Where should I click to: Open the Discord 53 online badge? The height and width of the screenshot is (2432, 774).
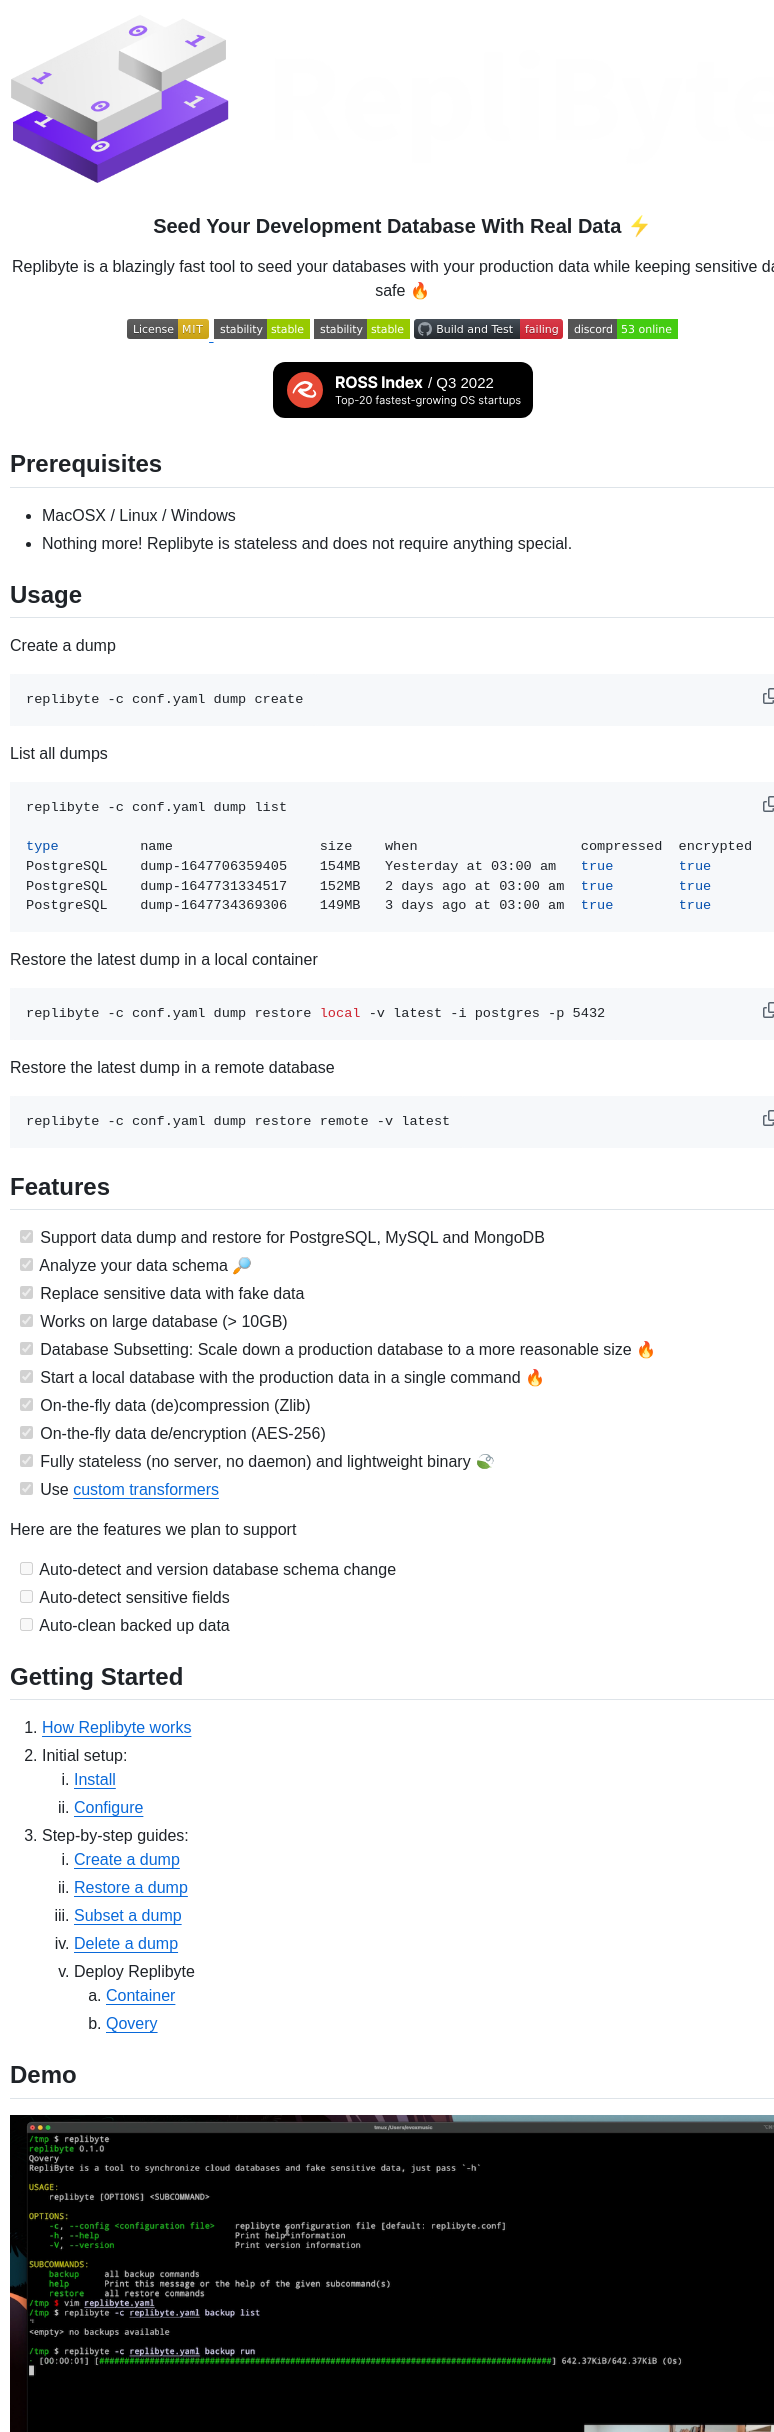(x=622, y=328)
